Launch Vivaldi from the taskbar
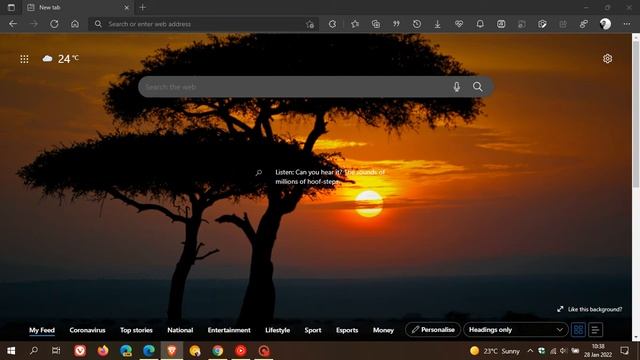The width and height of the screenshot is (640, 360). (x=80, y=351)
